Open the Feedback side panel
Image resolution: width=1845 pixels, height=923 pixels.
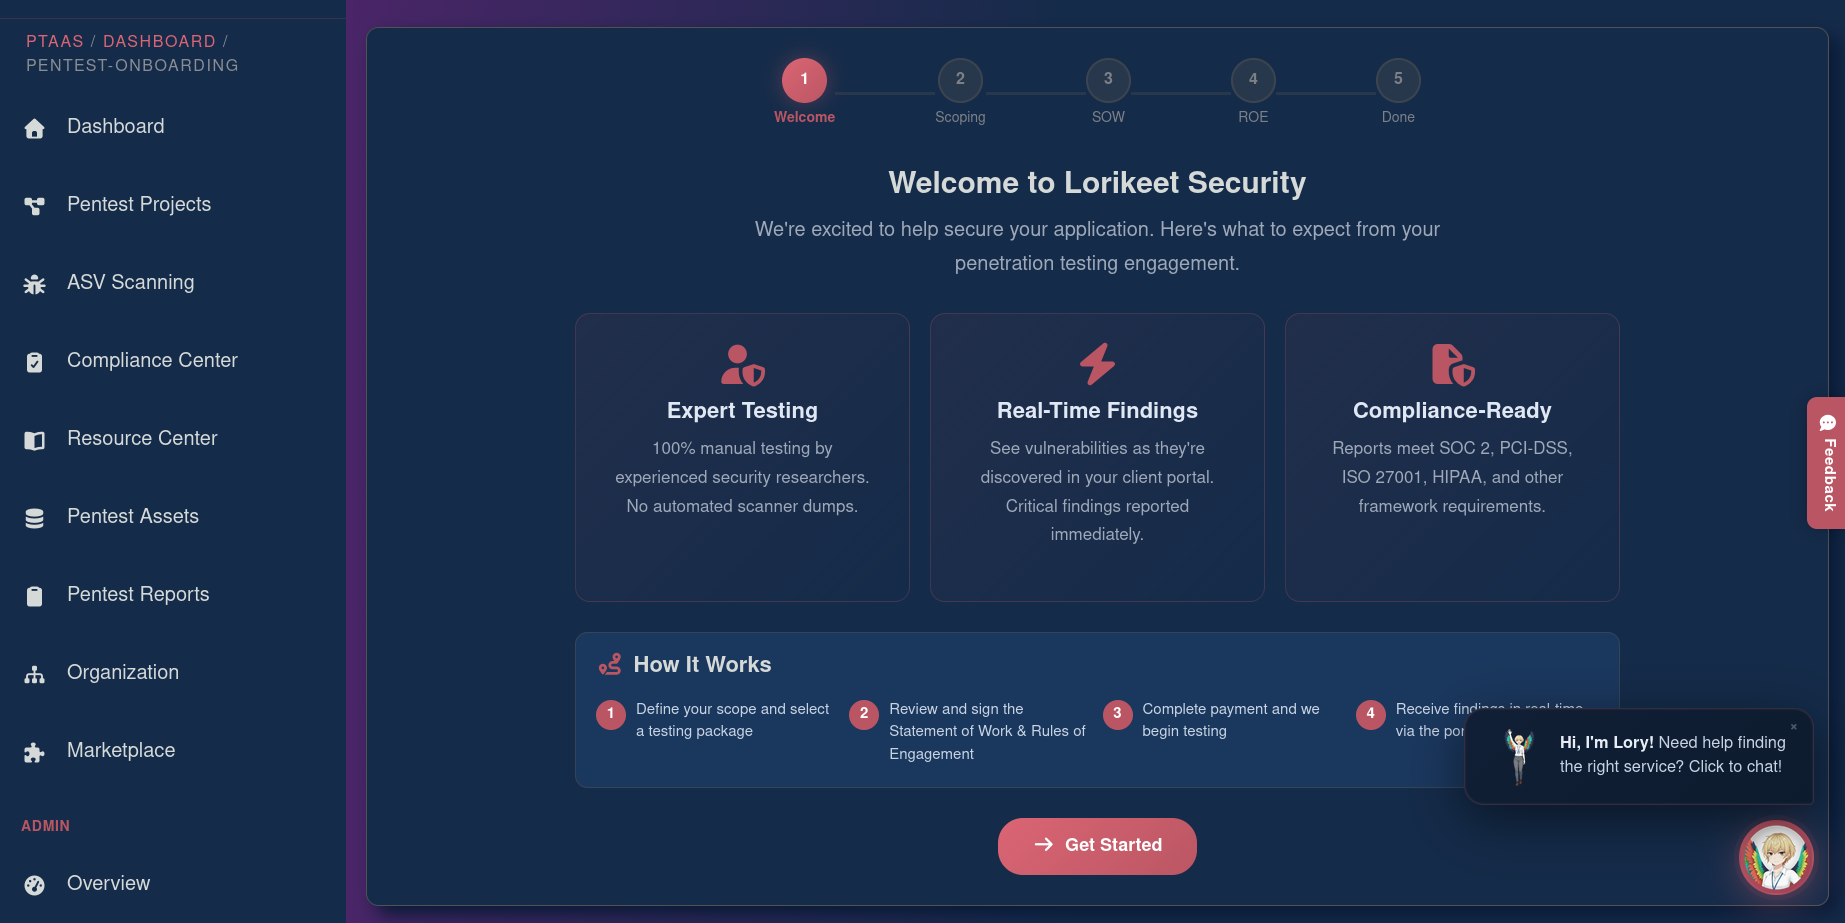(1826, 463)
